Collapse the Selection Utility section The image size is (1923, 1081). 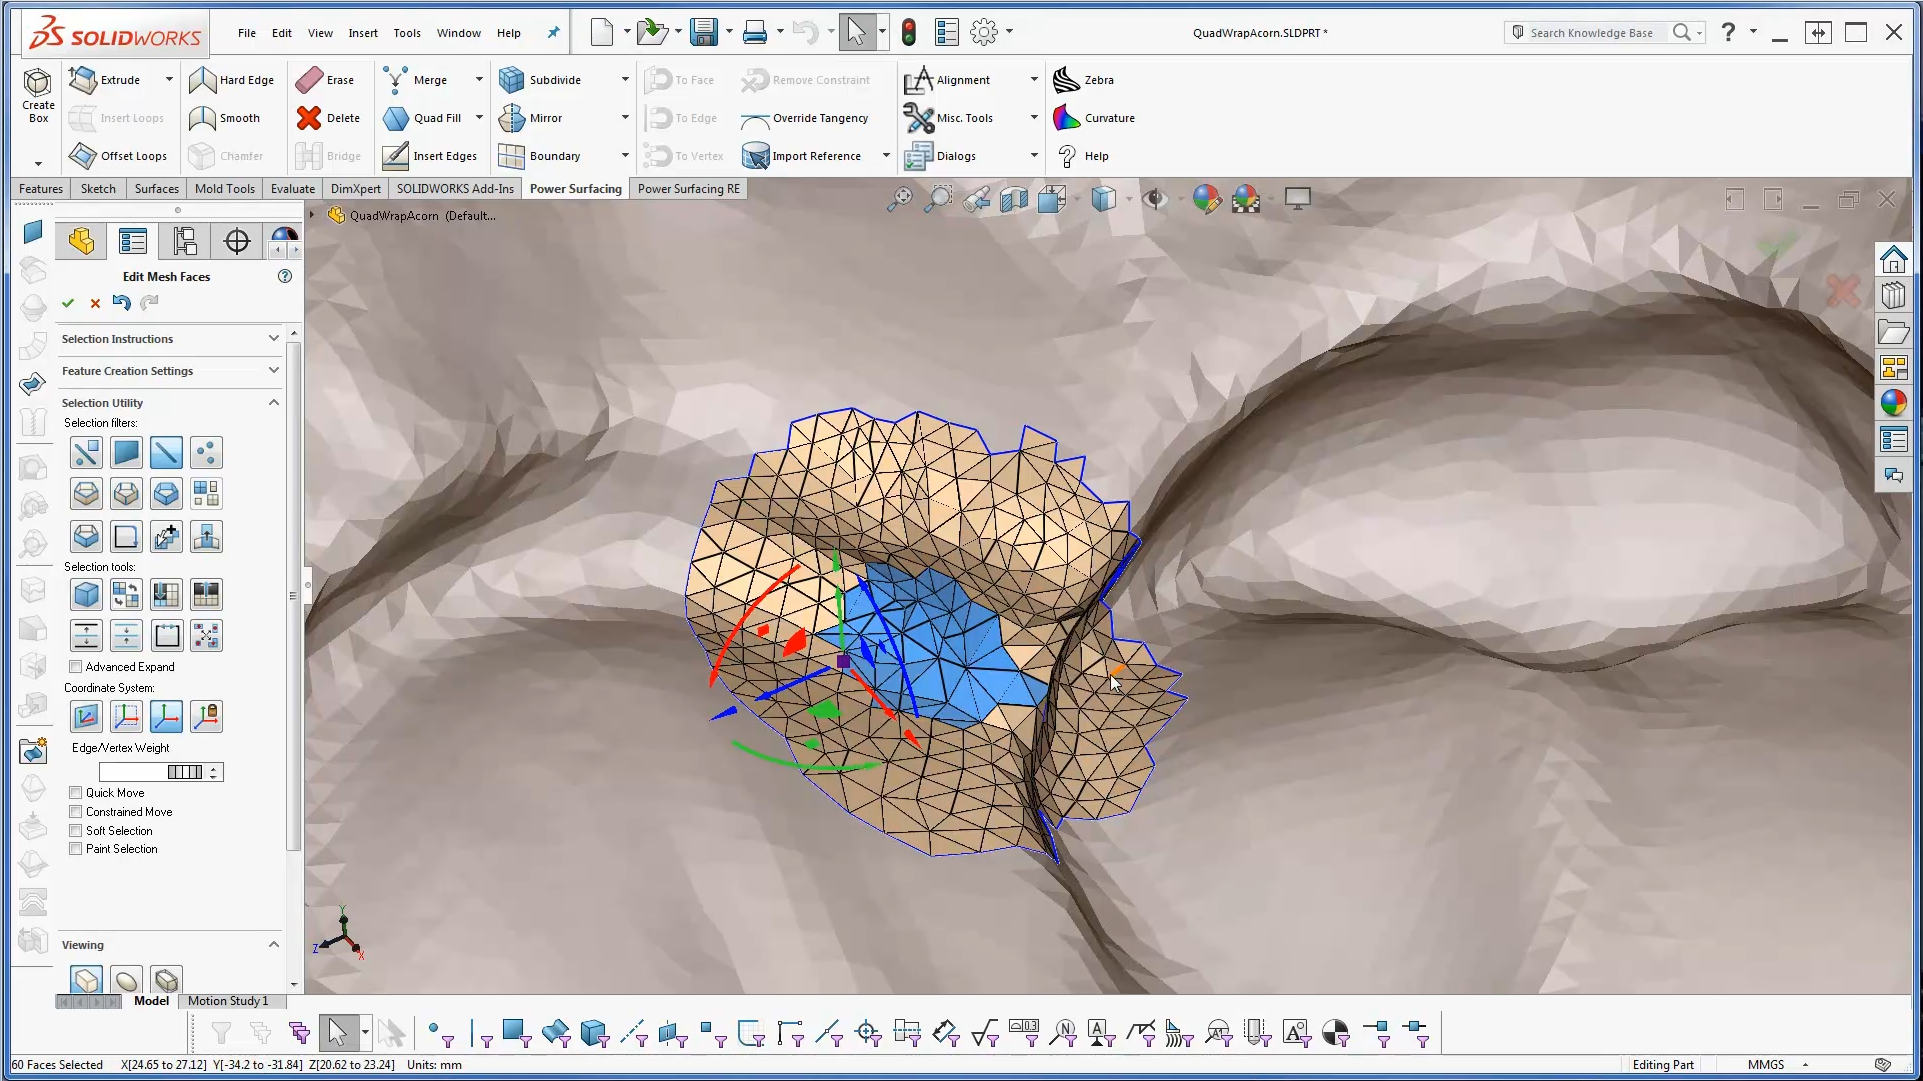coord(273,402)
